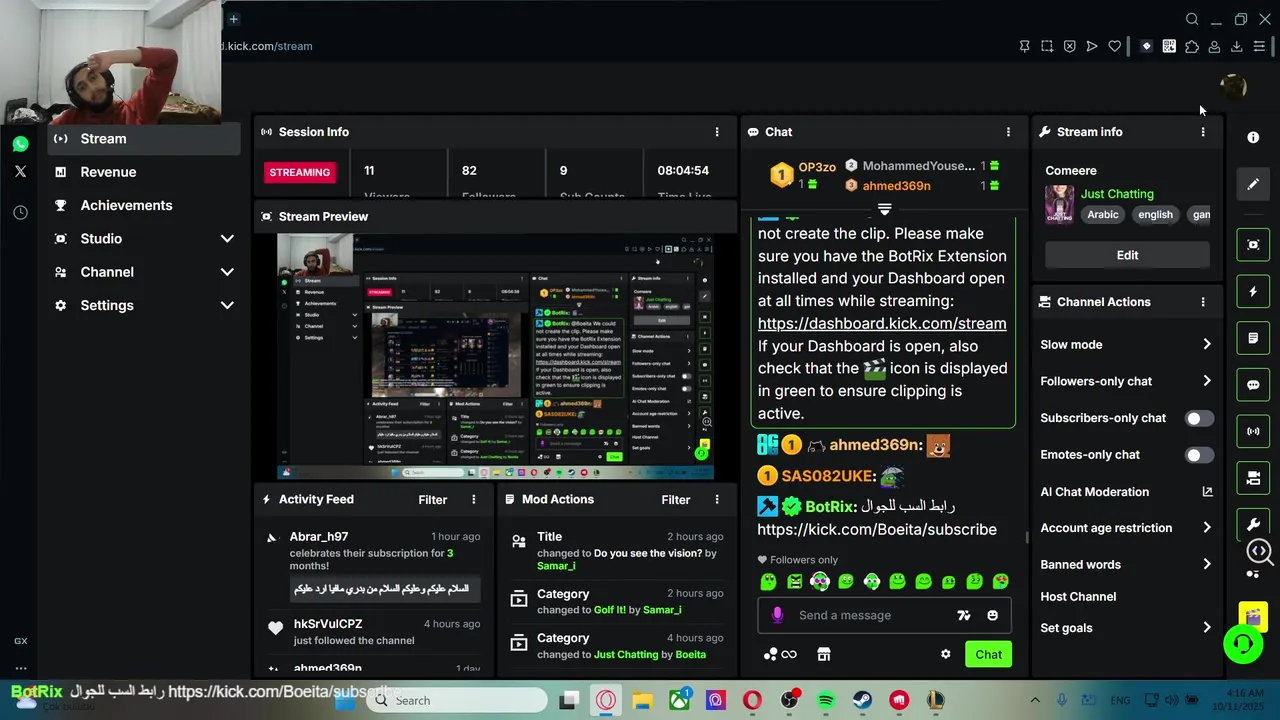Toggle Emotes-only chat switch

(x=1199, y=455)
